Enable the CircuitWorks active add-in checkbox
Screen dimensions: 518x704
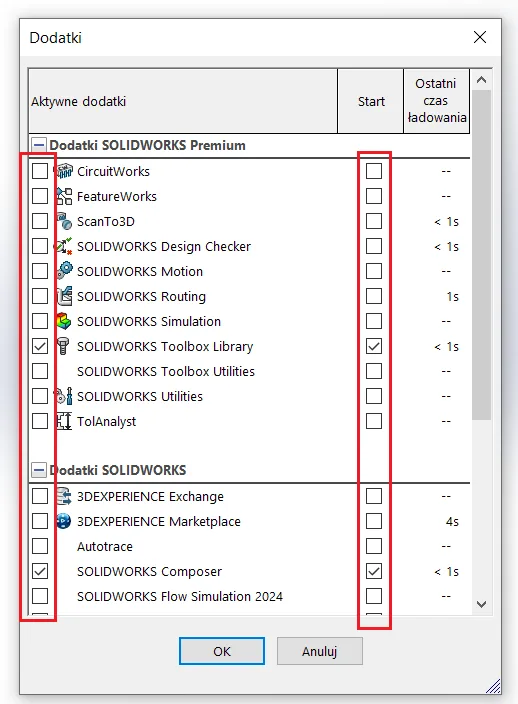point(40,171)
